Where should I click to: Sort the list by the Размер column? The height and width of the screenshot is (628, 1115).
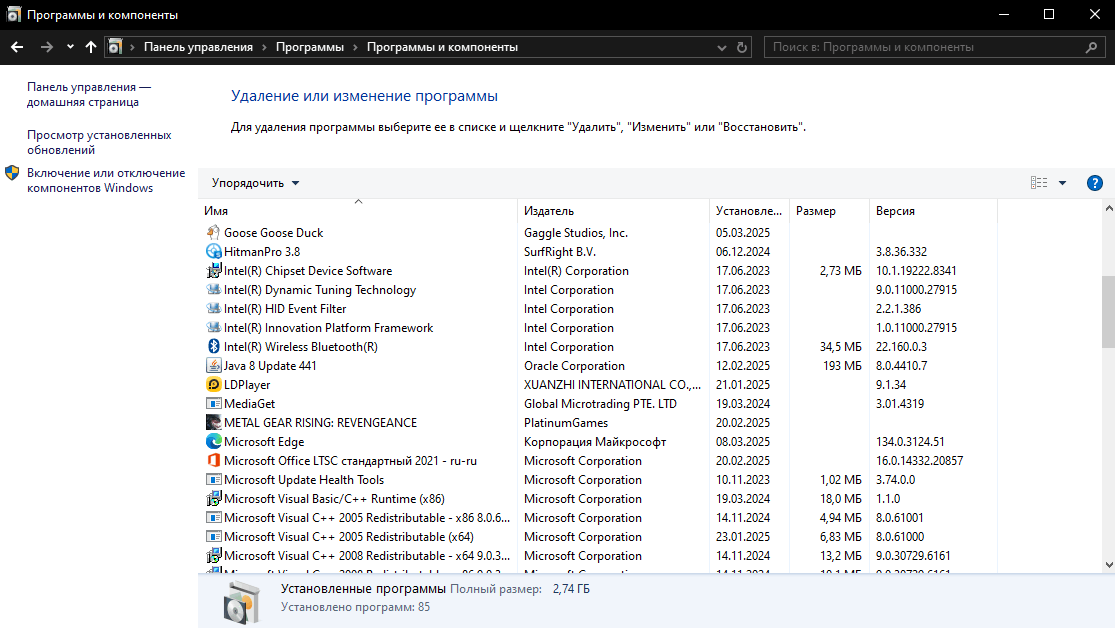coord(829,211)
